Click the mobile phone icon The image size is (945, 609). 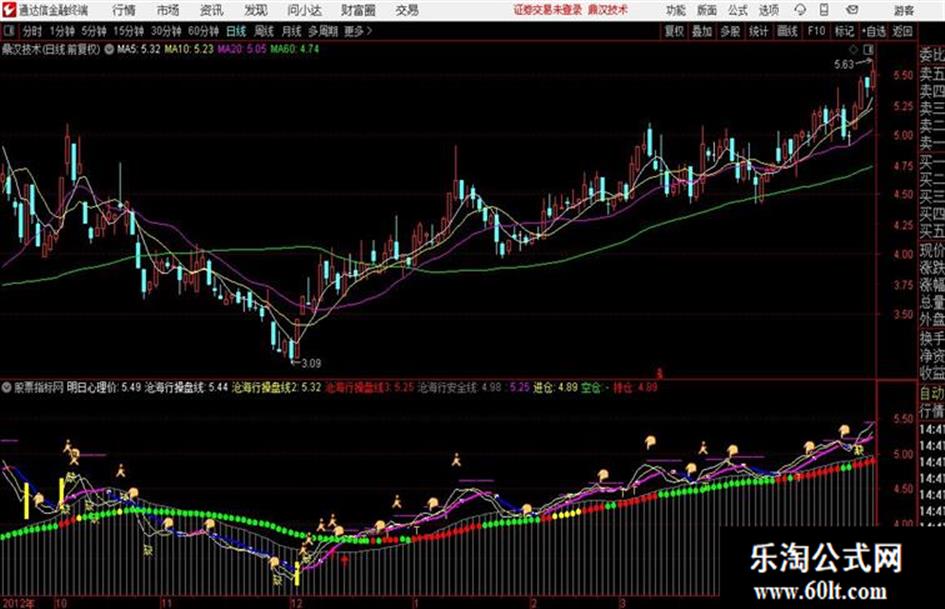(x=824, y=10)
